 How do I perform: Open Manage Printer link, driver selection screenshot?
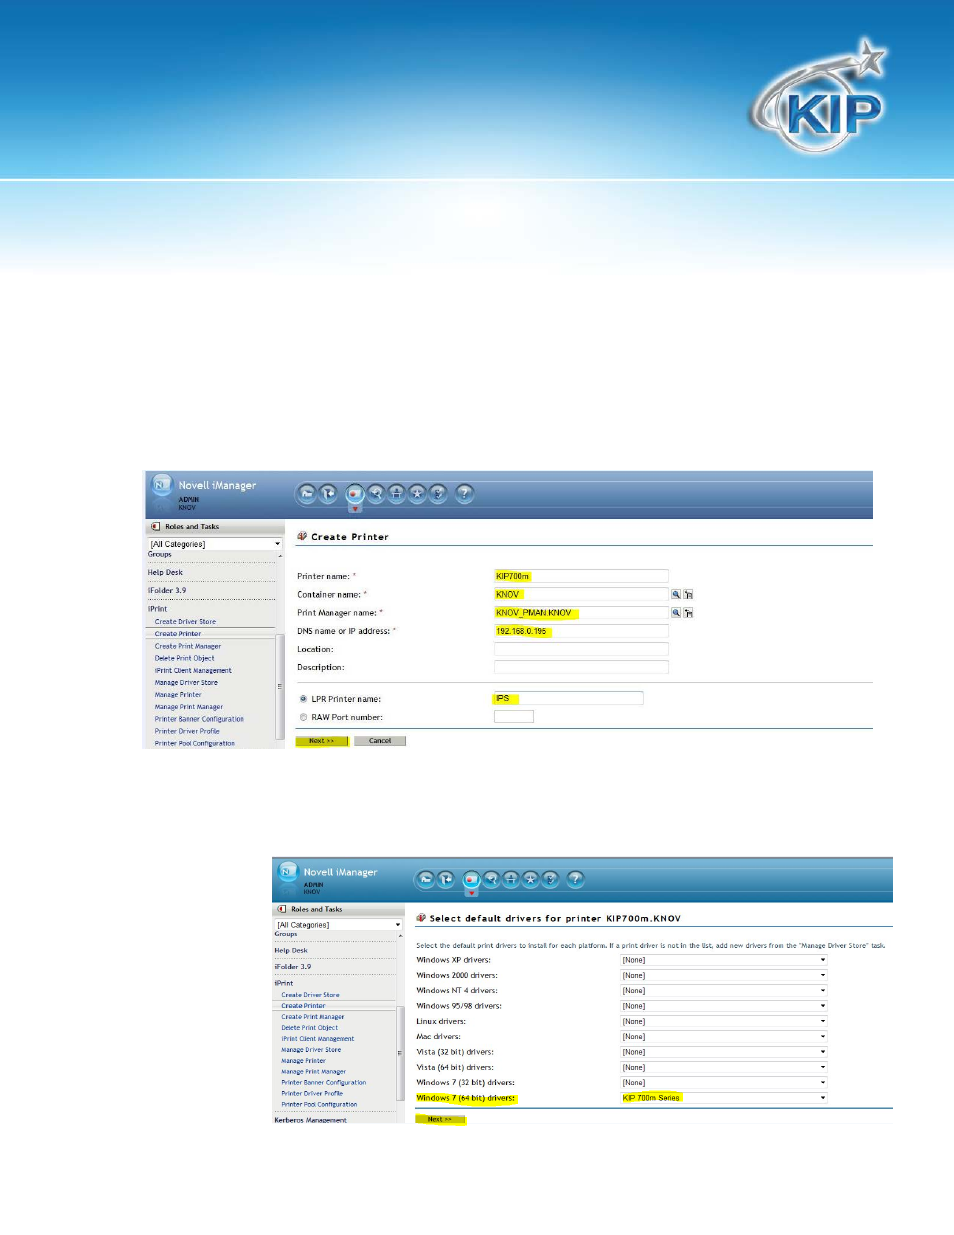[303, 1061]
